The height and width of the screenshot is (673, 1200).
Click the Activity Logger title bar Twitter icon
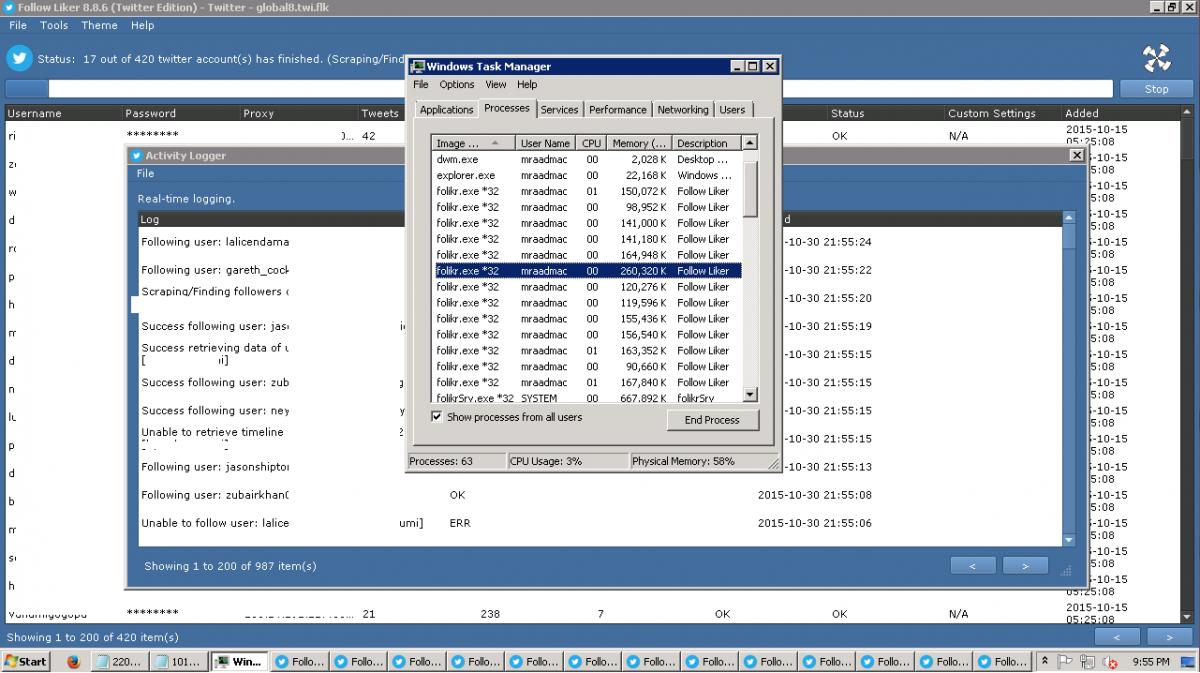click(137, 155)
